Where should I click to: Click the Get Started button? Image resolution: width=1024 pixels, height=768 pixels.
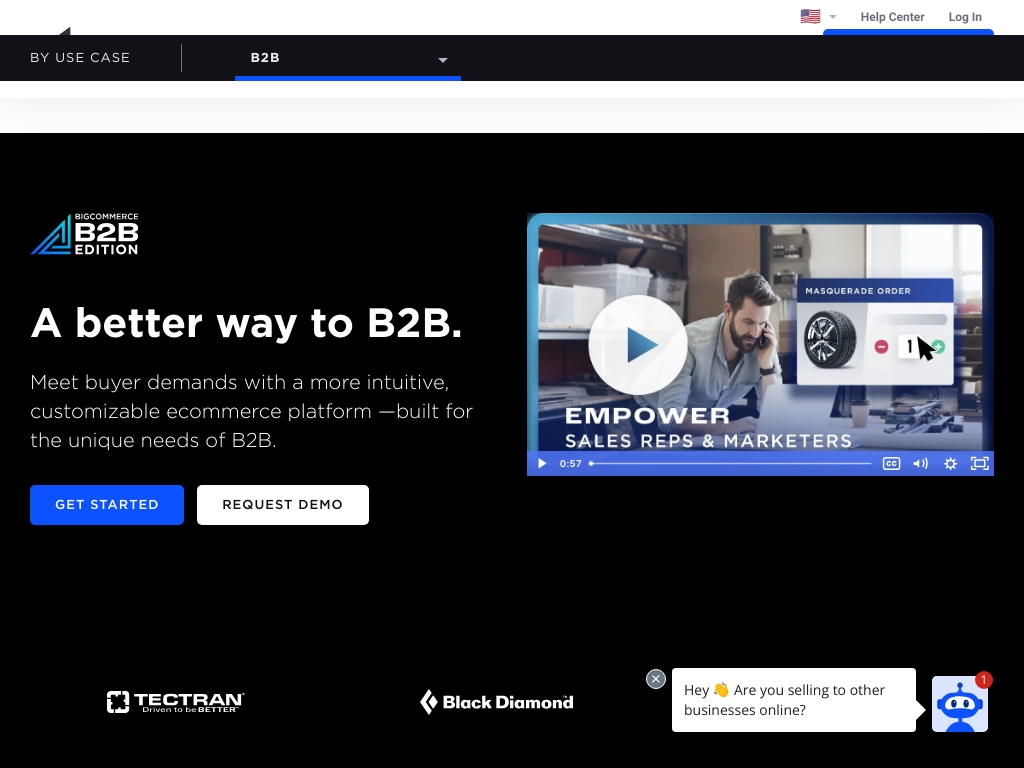pos(107,505)
